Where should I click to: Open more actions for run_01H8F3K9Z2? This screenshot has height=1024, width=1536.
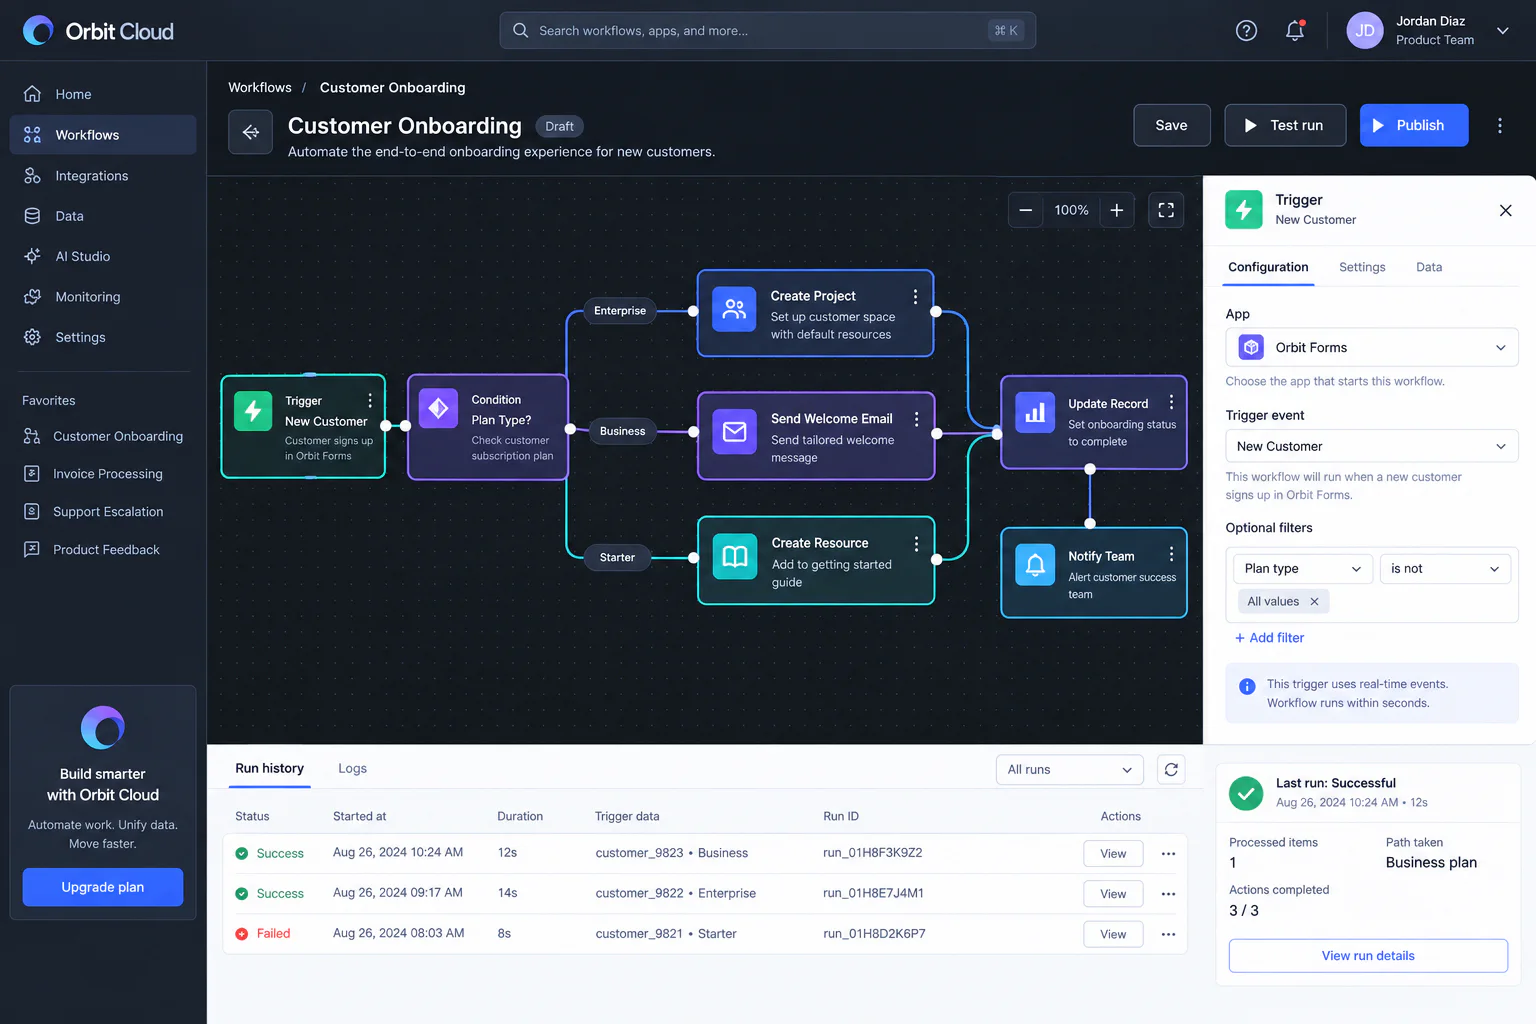(1168, 854)
